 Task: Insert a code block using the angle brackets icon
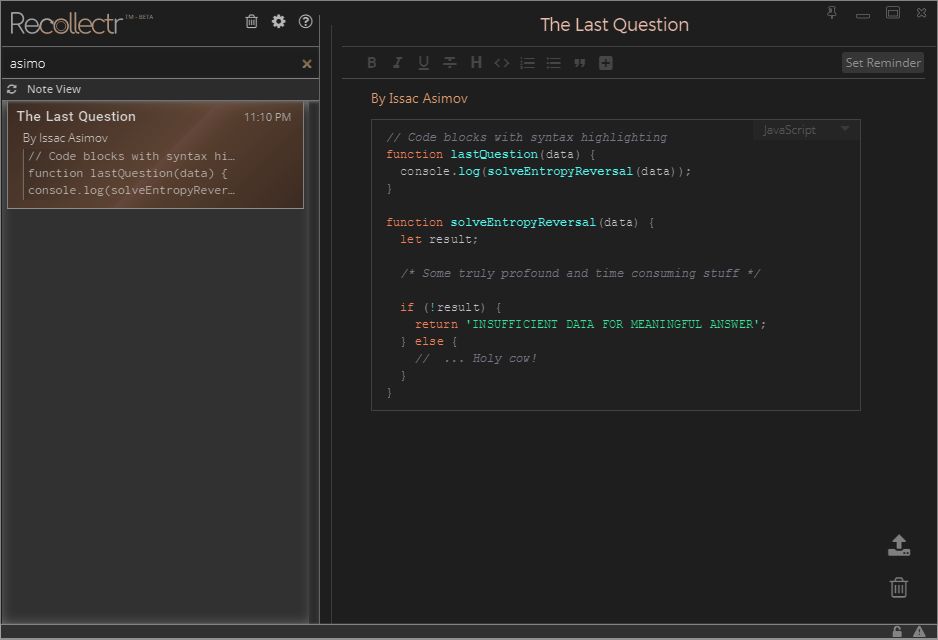click(502, 63)
